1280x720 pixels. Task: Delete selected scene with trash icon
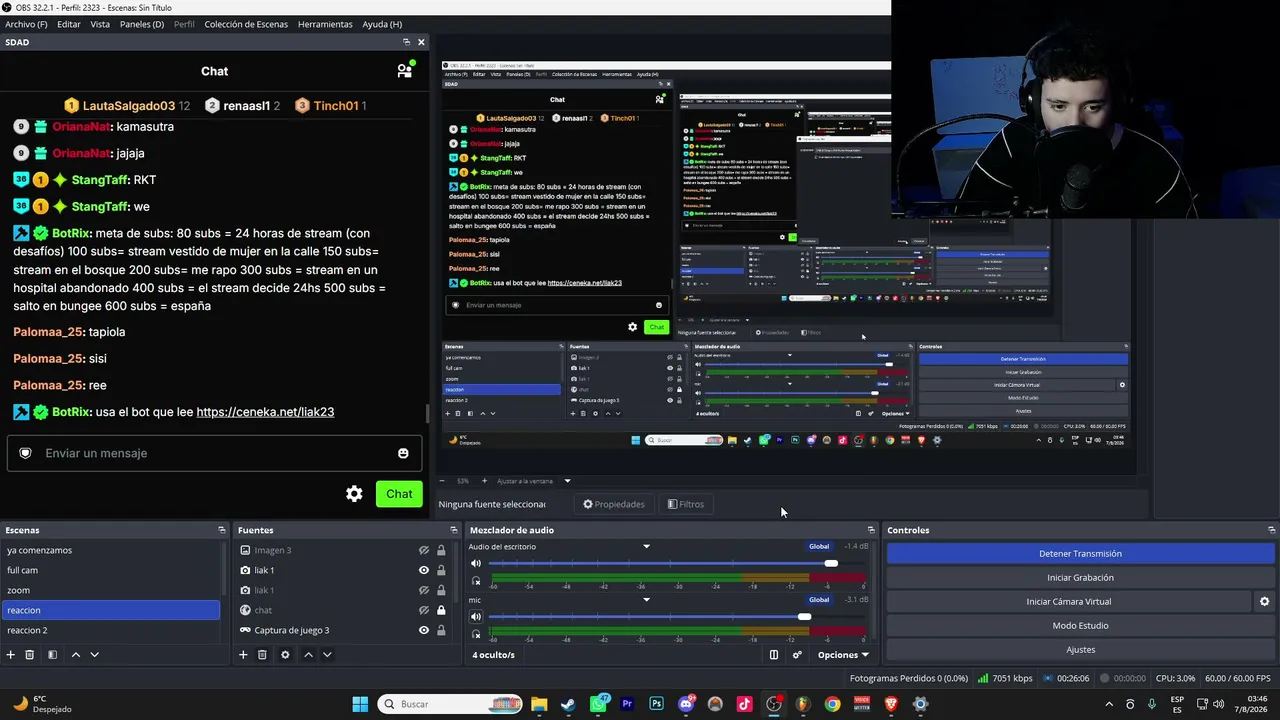click(30, 655)
